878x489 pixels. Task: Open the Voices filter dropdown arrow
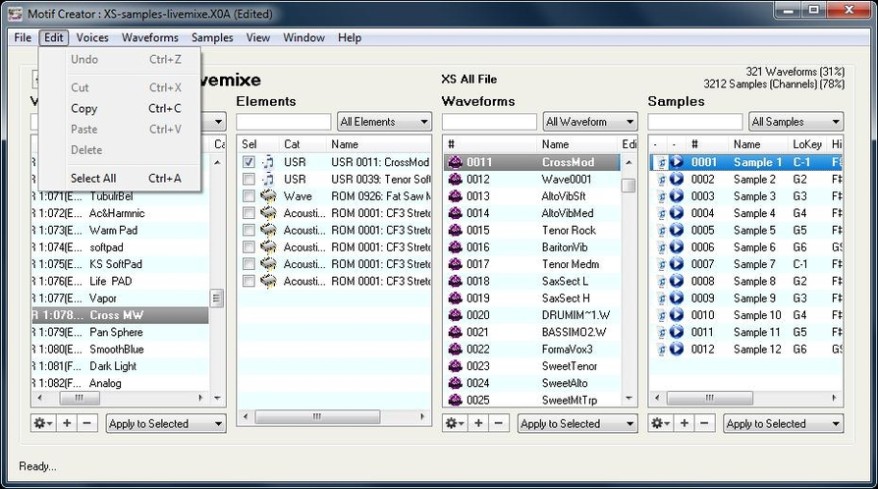pos(218,122)
